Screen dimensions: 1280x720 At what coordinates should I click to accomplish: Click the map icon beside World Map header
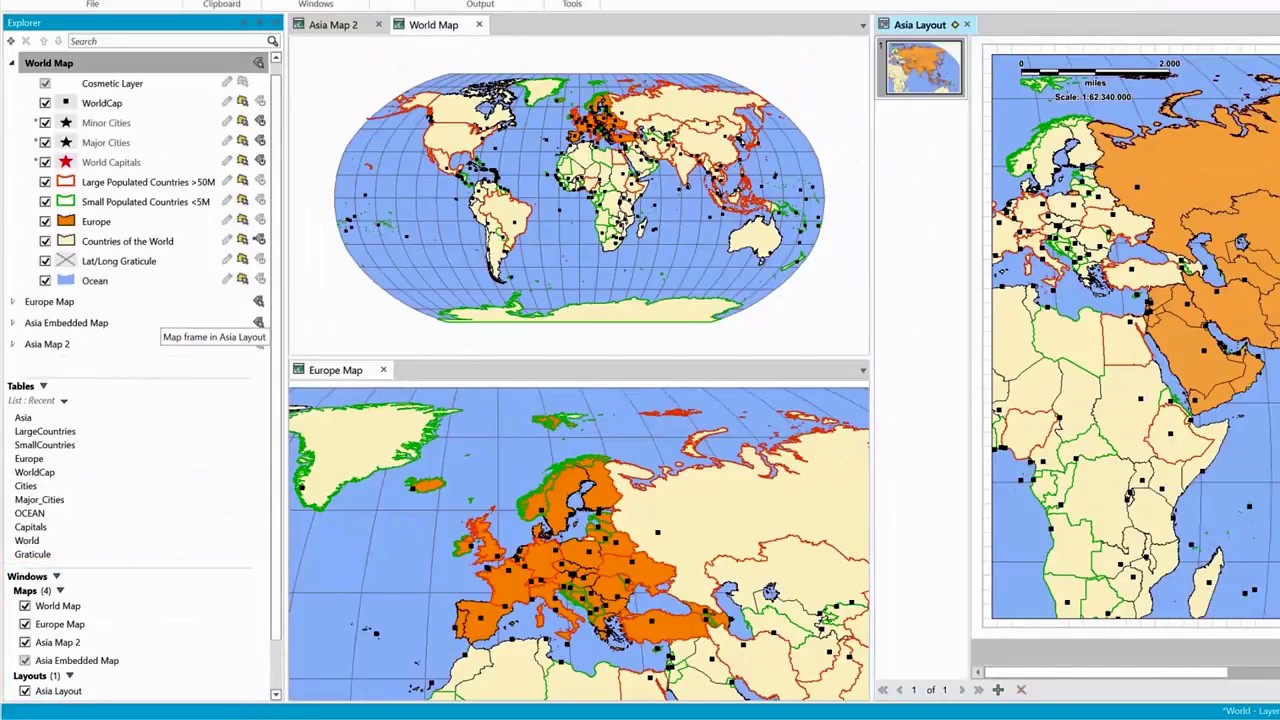point(259,63)
